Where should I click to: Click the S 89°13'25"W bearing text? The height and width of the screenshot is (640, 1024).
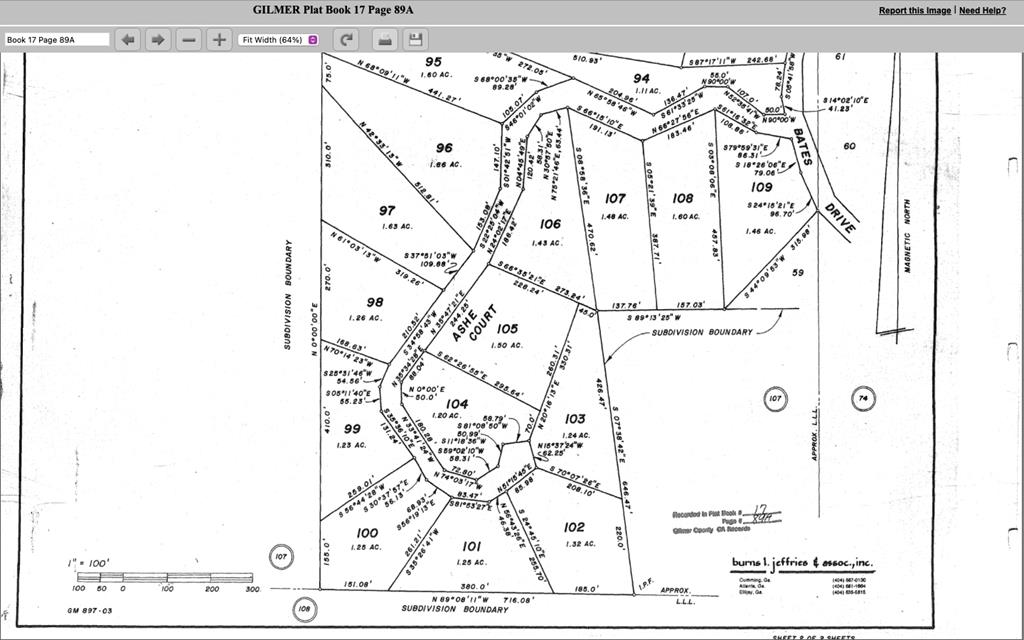(x=654, y=318)
